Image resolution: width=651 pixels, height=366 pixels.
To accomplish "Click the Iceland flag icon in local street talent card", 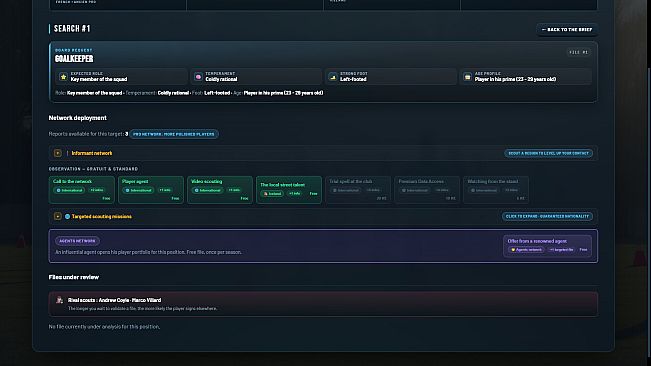I will click(266, 194).
